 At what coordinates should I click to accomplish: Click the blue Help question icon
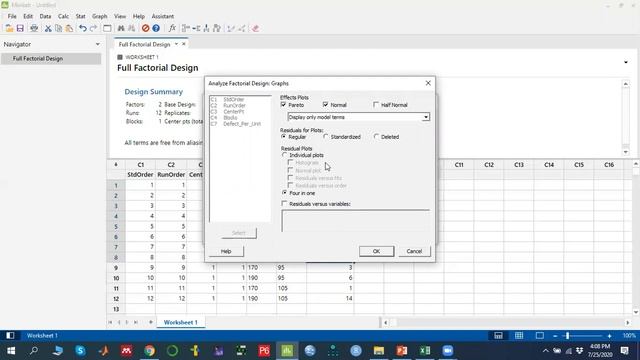click(x=156, y=28)
